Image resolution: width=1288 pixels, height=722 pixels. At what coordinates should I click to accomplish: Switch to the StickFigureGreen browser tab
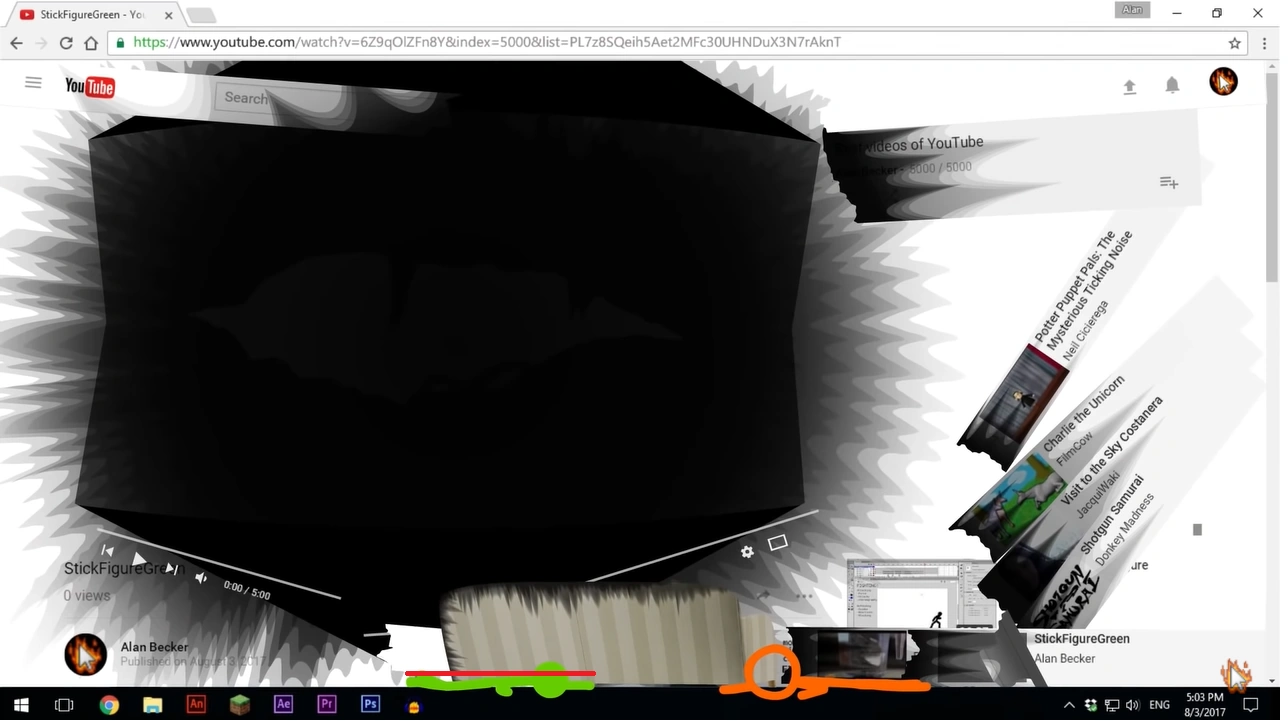pyautogui.click(x=92, y=15)
